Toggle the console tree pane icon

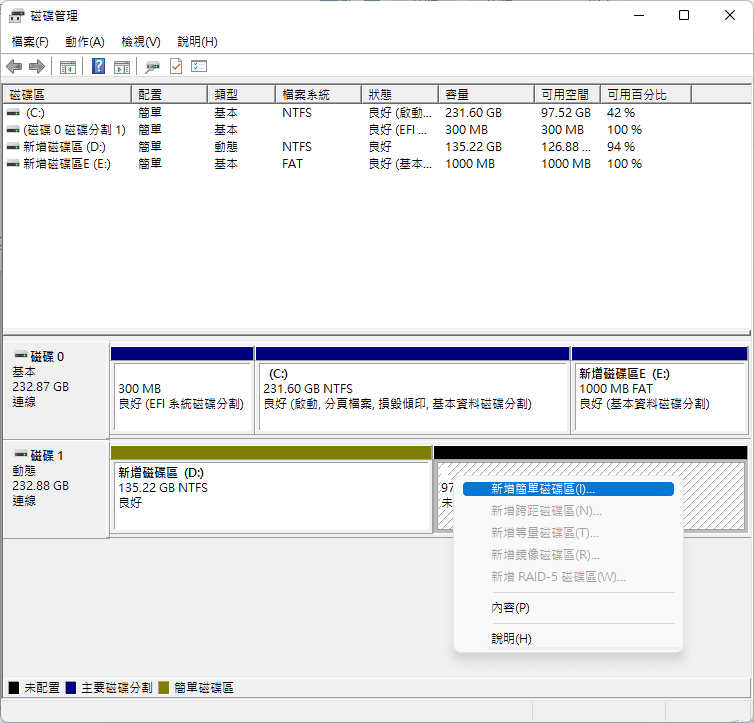67,67
